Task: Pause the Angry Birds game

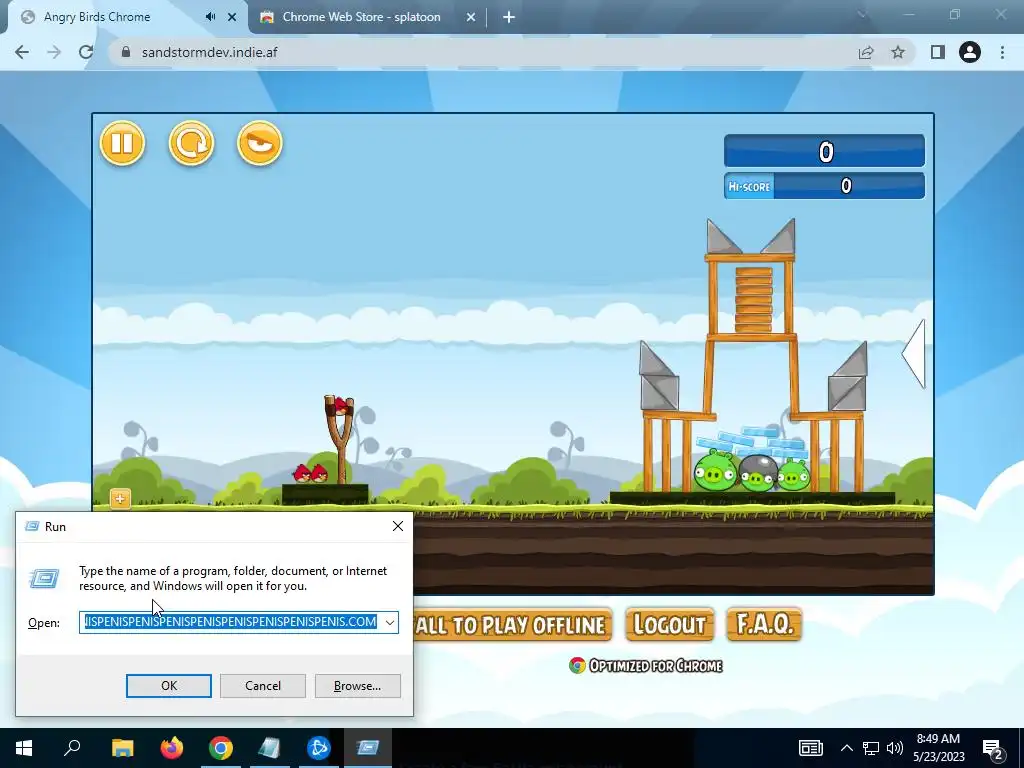Action: (122, 143)
